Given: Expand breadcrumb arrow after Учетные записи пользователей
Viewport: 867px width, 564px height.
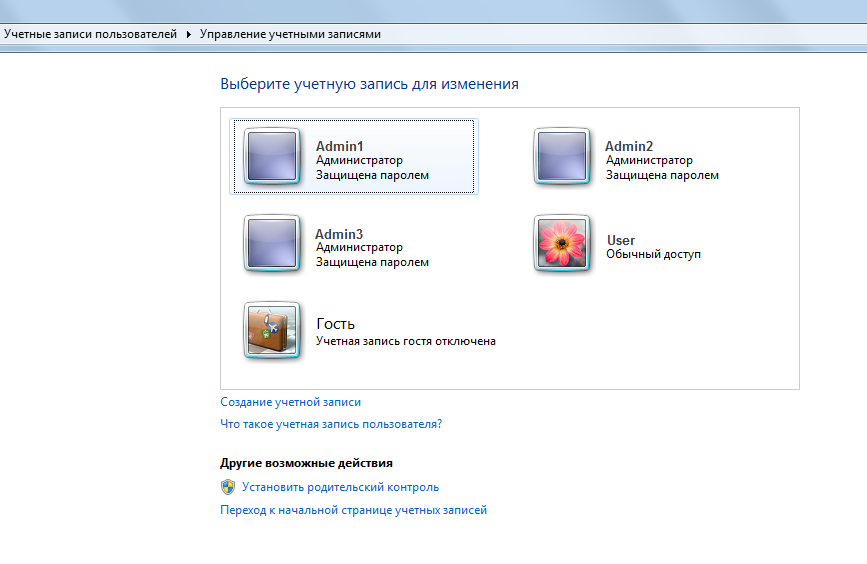Looking at the screenshot, I should [189, 34].
